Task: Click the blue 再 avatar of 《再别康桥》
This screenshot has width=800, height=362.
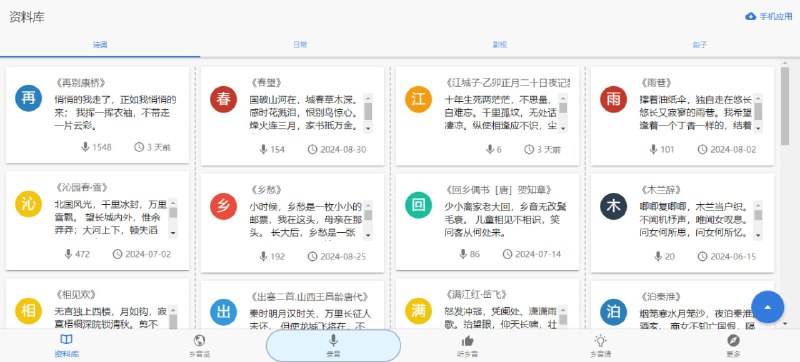Action: click(x=29, y=98)
